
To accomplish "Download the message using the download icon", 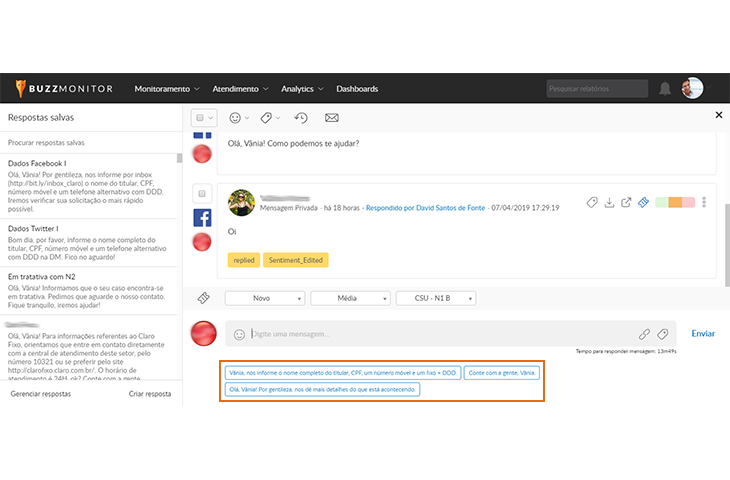I will point(609,202).
